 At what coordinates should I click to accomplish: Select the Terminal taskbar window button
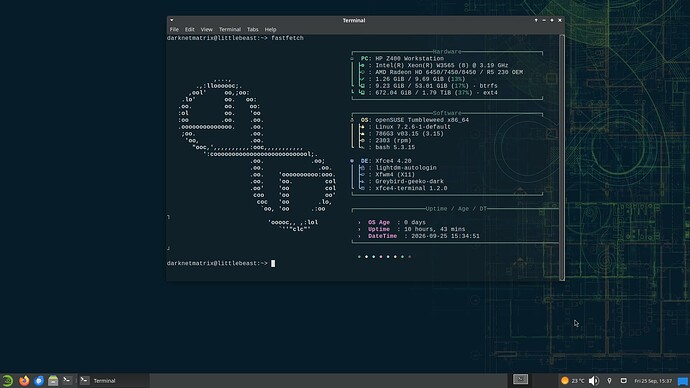tap(114, 381)
